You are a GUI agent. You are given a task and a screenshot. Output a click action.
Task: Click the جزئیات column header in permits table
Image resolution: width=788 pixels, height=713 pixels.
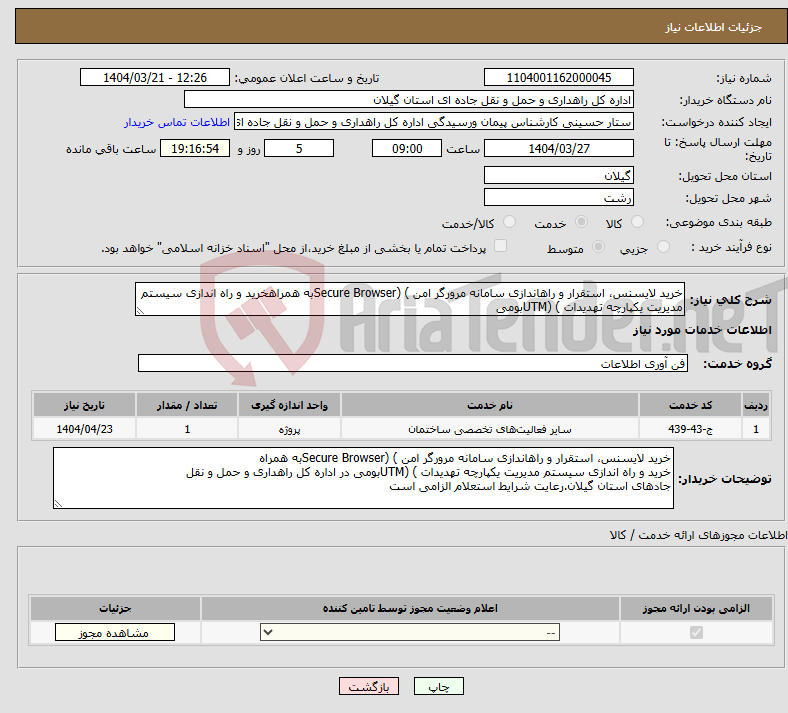pyautogui.click(x=115, y=608)
